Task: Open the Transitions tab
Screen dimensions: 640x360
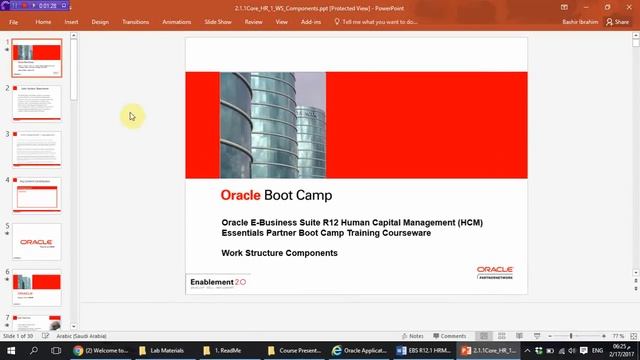Action: [x=136, y=22]
